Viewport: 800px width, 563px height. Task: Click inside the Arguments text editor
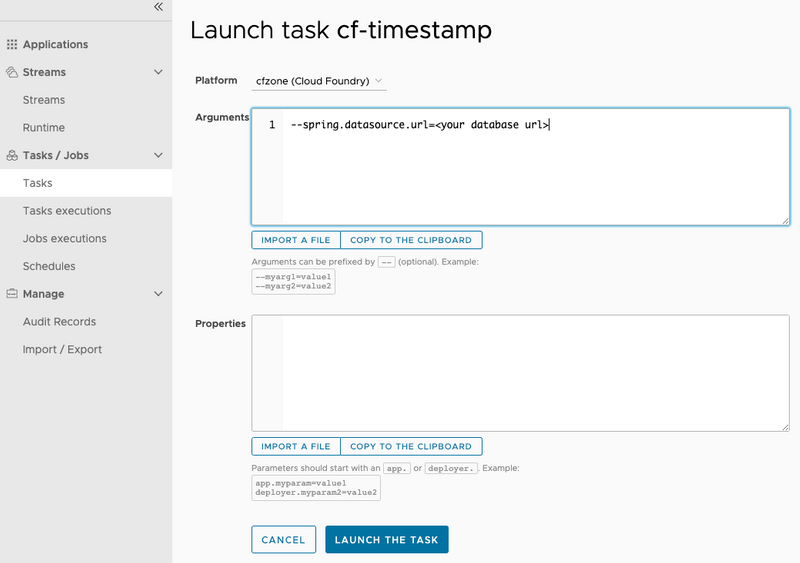coord(520,167)
